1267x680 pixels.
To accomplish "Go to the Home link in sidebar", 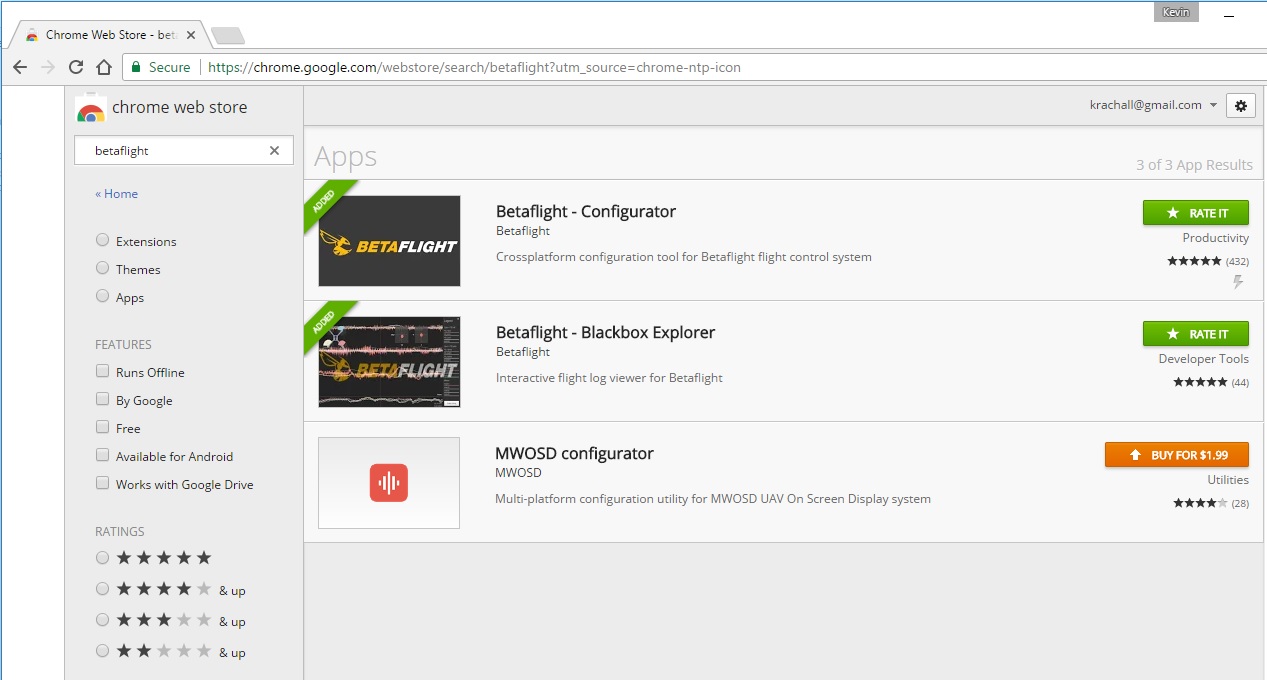I will pyautogui.click(x=117, y=194).
